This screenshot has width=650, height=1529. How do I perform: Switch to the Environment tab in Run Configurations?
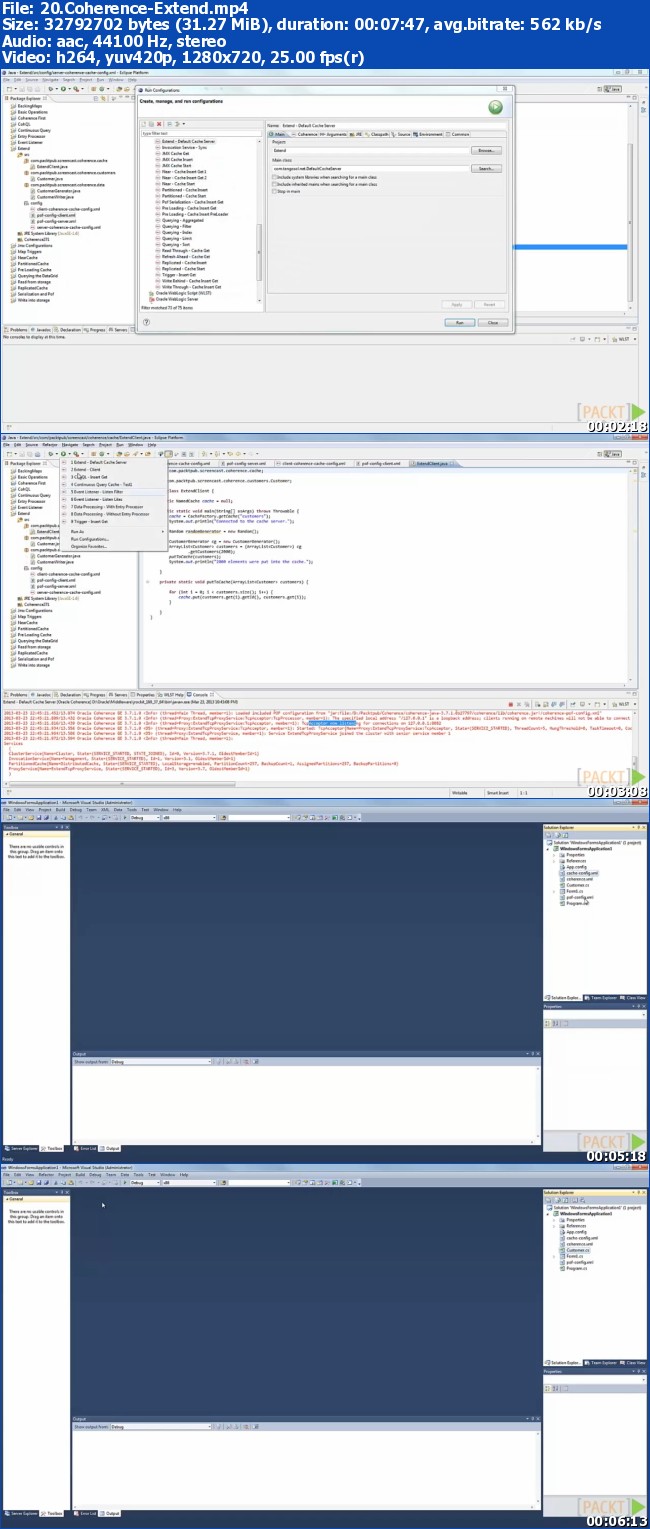(428, 133)
